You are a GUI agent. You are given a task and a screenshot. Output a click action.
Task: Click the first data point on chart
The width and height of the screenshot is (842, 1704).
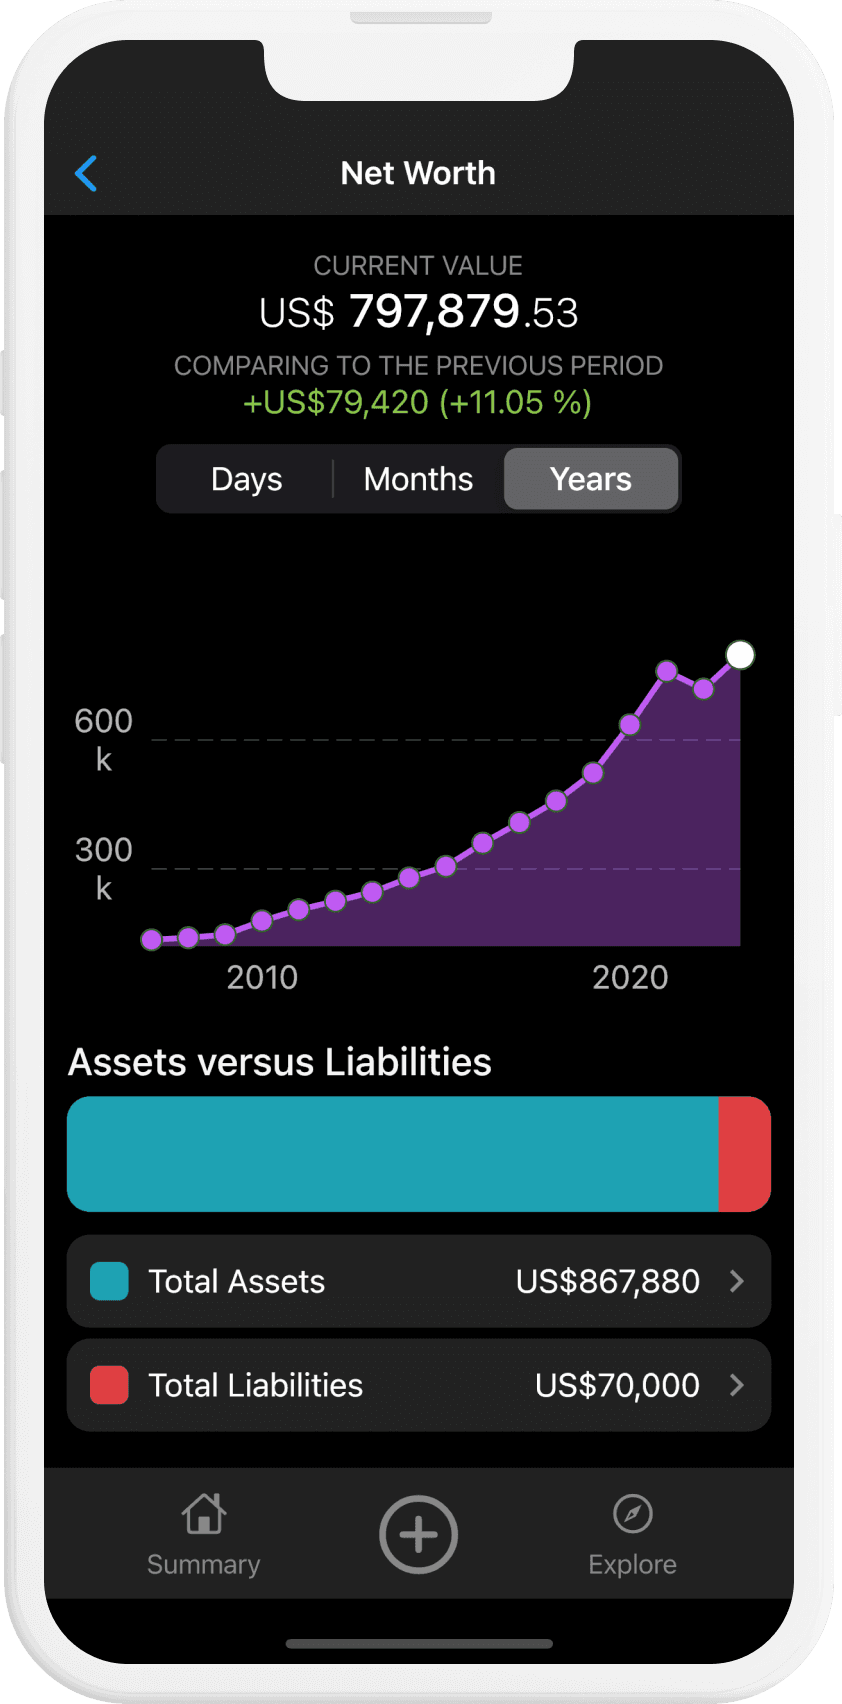(x=152, y=939)
